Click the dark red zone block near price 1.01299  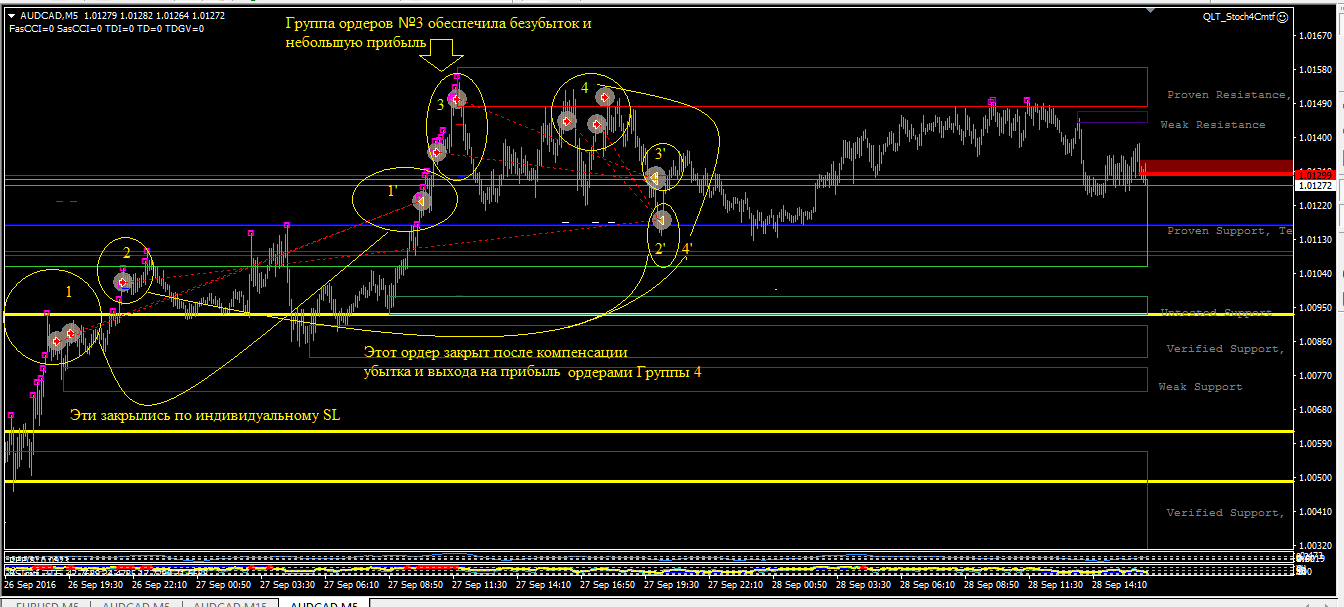[x=1217, y=167]
